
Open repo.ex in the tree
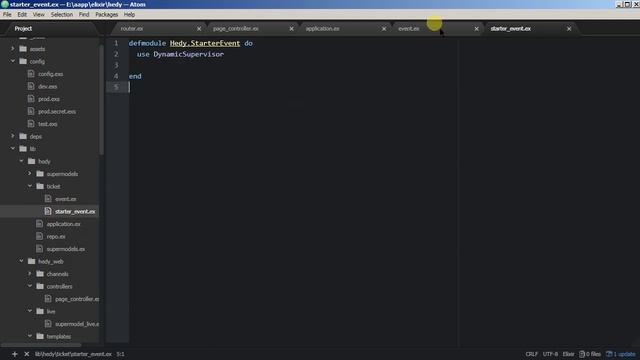tap(56, 236)
